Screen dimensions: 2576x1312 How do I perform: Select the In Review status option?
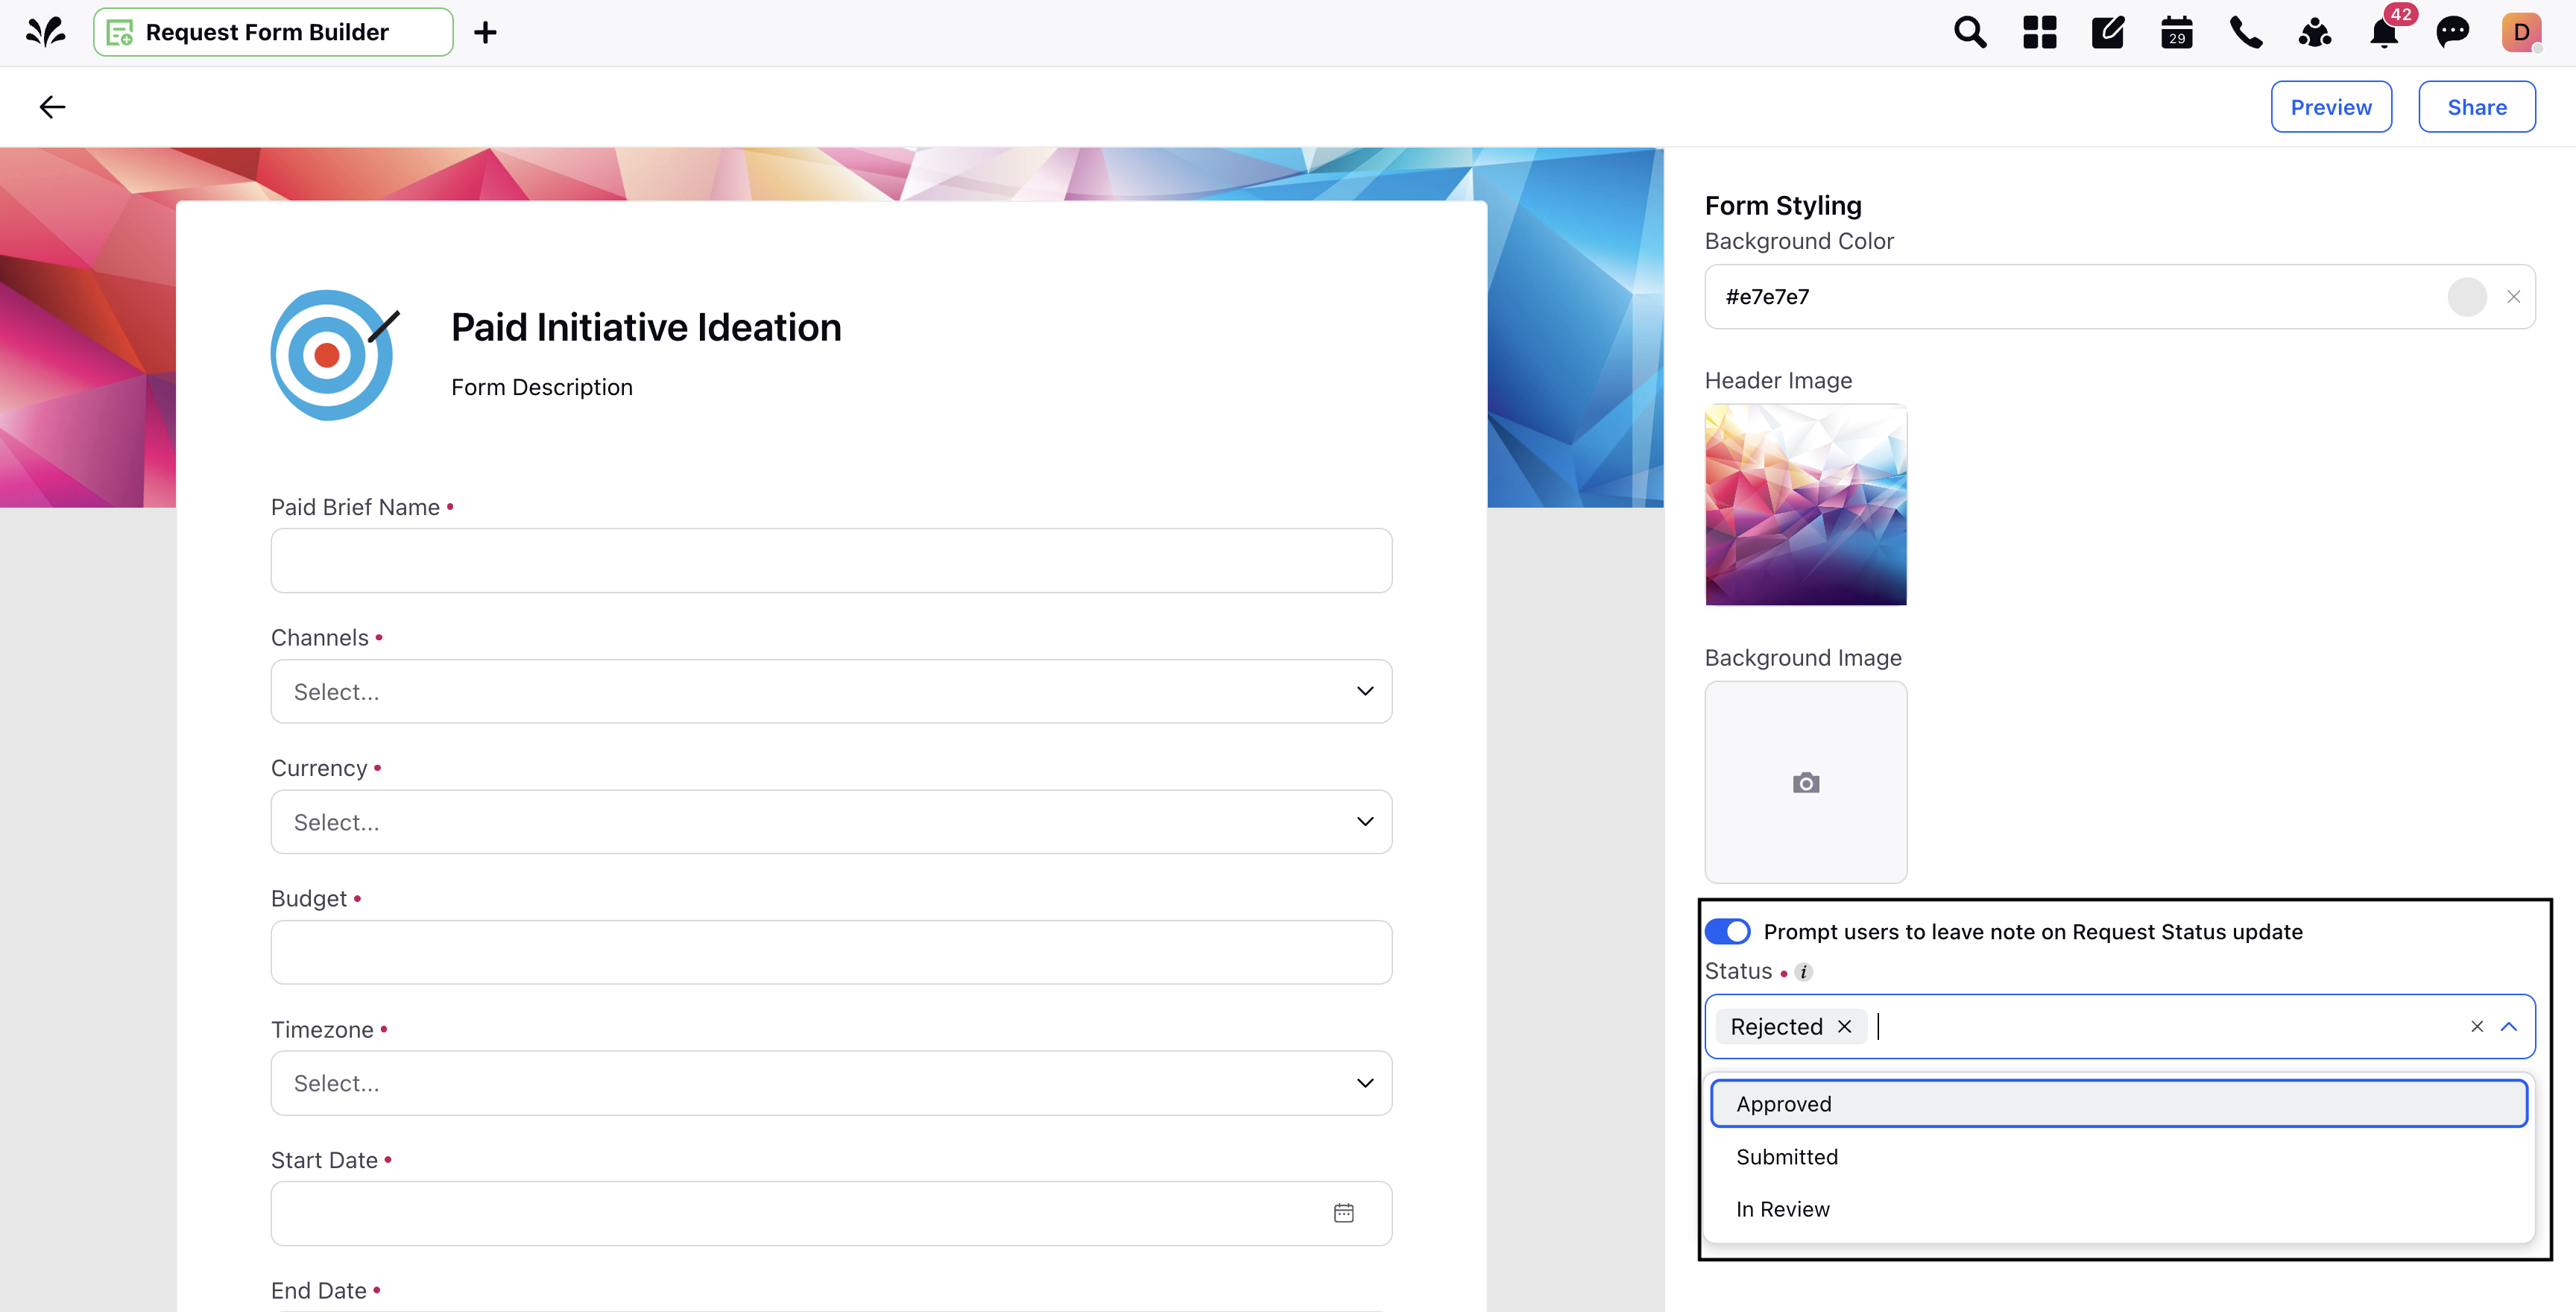(2119, 1209)
